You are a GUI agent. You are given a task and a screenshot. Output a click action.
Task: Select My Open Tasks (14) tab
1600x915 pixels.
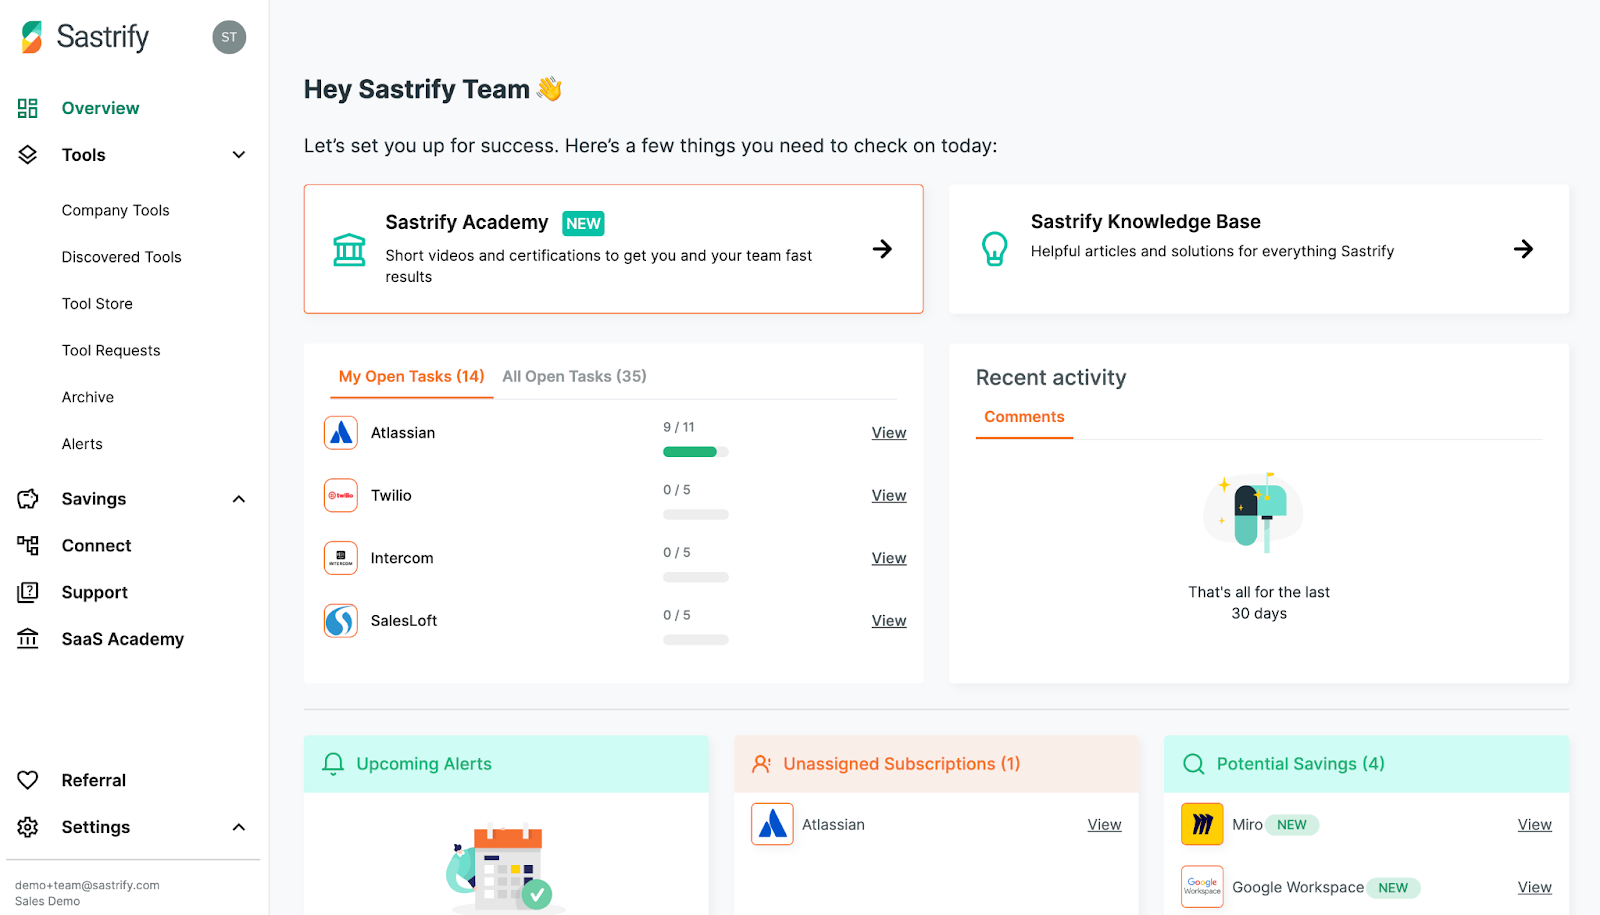click(411, 377)
